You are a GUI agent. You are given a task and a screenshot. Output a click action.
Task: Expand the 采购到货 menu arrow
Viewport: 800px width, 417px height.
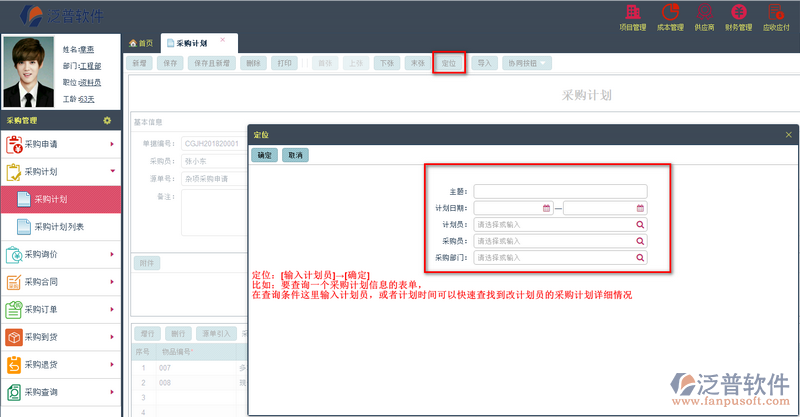click(x=112, y=337)
